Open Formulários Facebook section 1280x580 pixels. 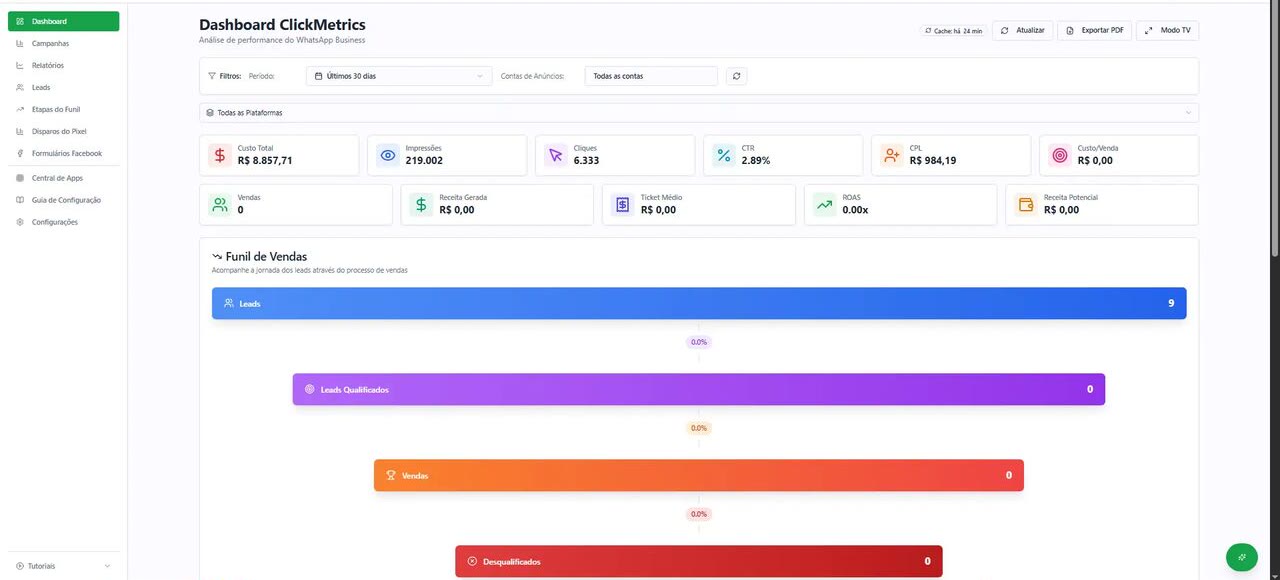tap(63, 153)
